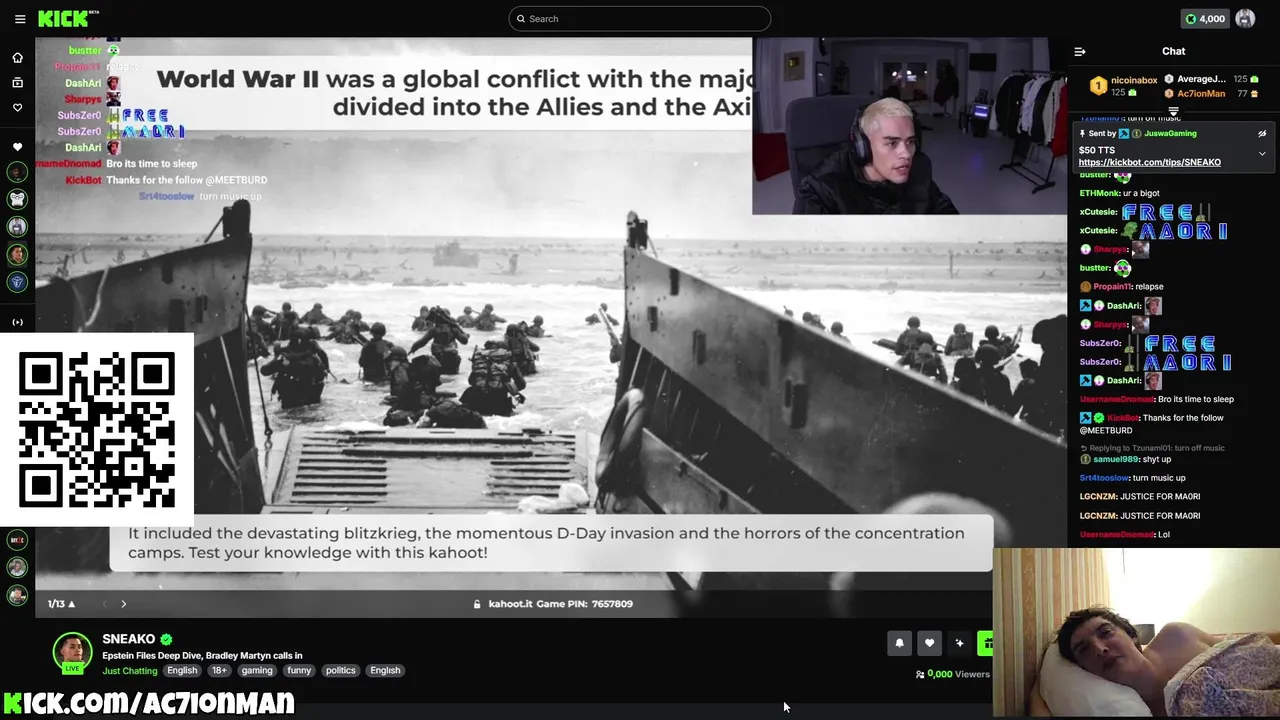The height and width of the screenshot is (720, 1280).
Task: Toggle channel notifications bell
Action: click(x=899, y=643)
